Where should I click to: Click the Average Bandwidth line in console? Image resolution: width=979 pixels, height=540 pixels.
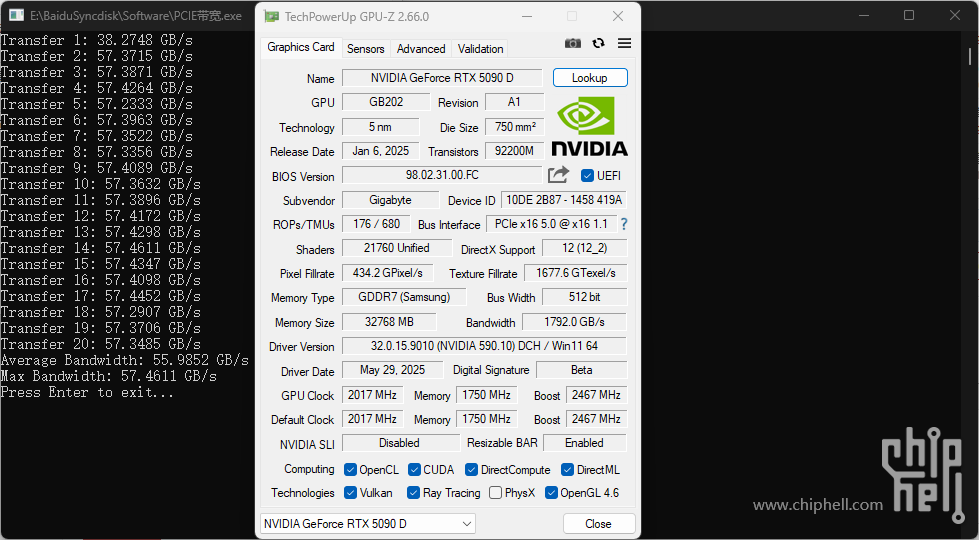point(125,360)
